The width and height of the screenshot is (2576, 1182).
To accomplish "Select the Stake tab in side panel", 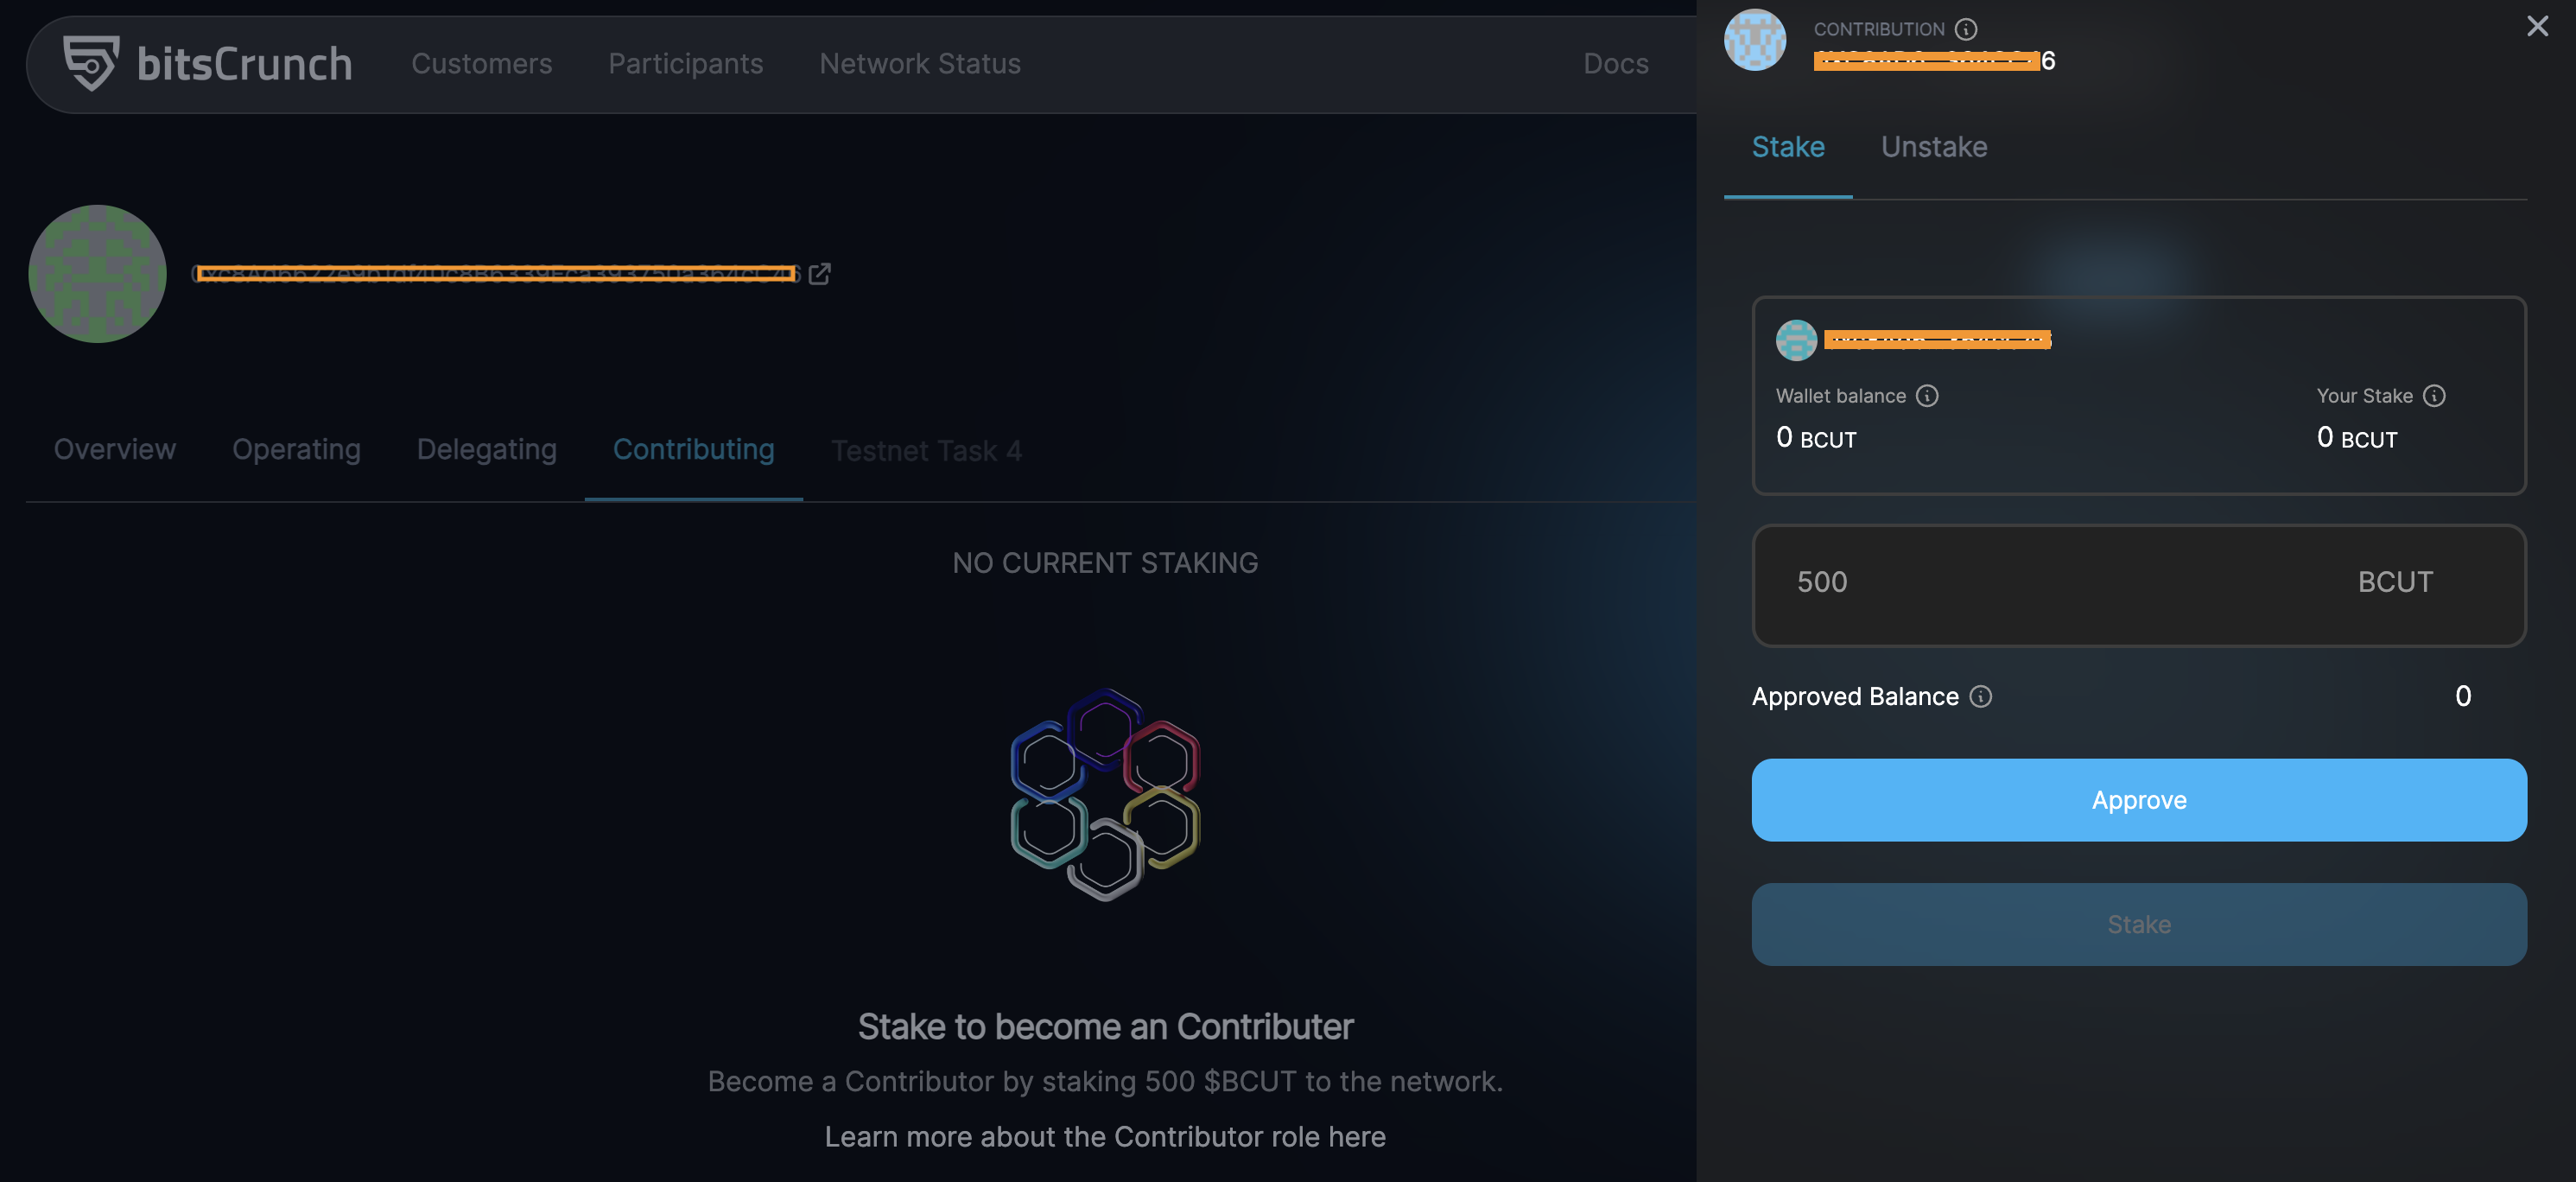I will coord(1788,147).
